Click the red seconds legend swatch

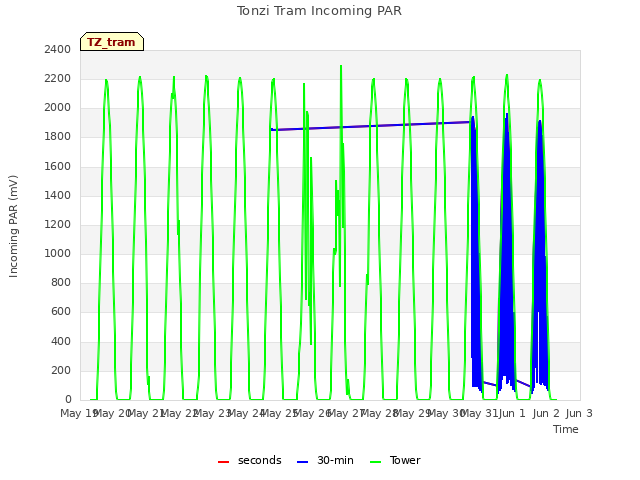223,462
